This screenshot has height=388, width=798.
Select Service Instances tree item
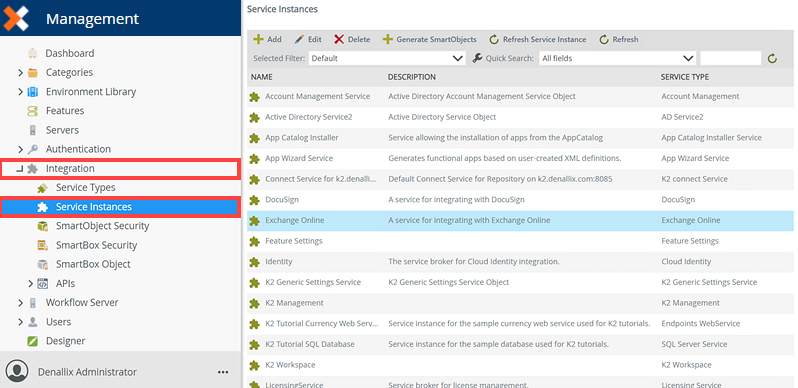pyautogui.click(x=120, y=207)
